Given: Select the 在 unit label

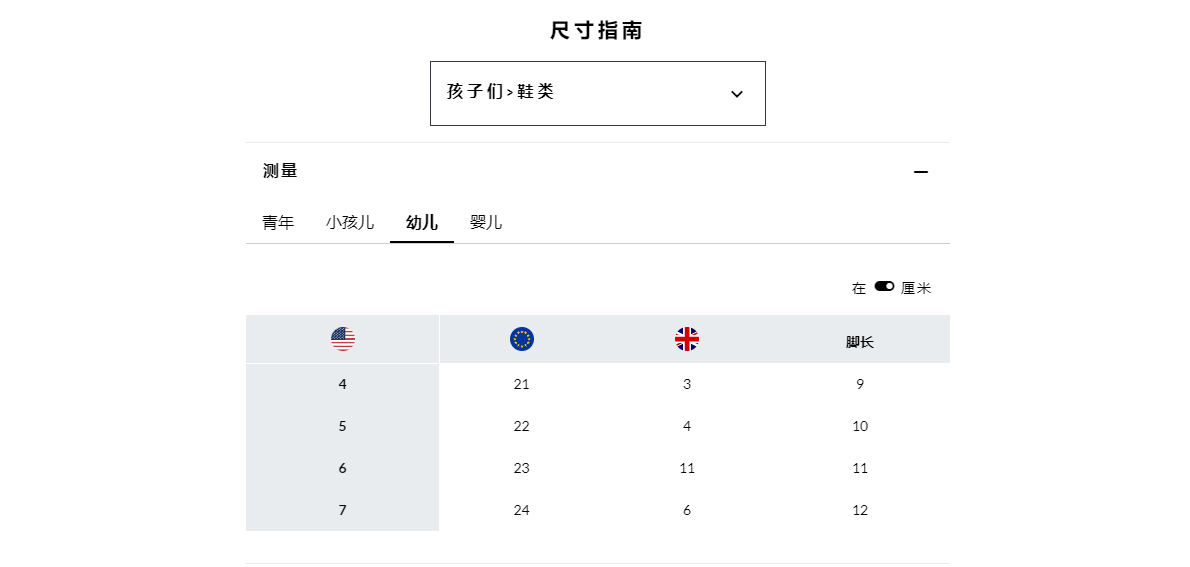Looking at the screenshot, I should coord(859,288).
